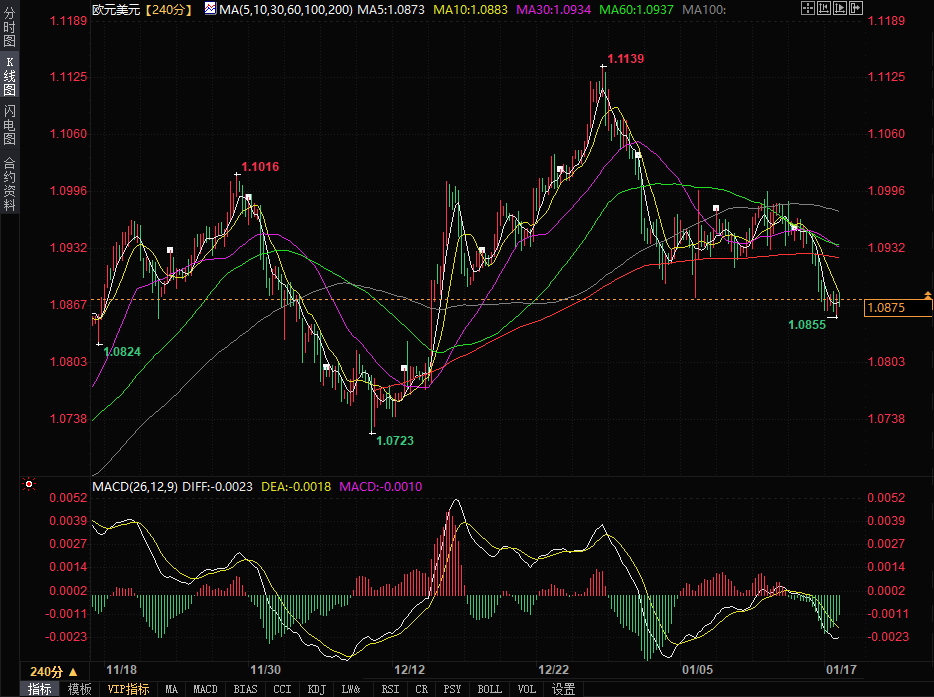Open the 240分 period dropdown

(53, 671)
